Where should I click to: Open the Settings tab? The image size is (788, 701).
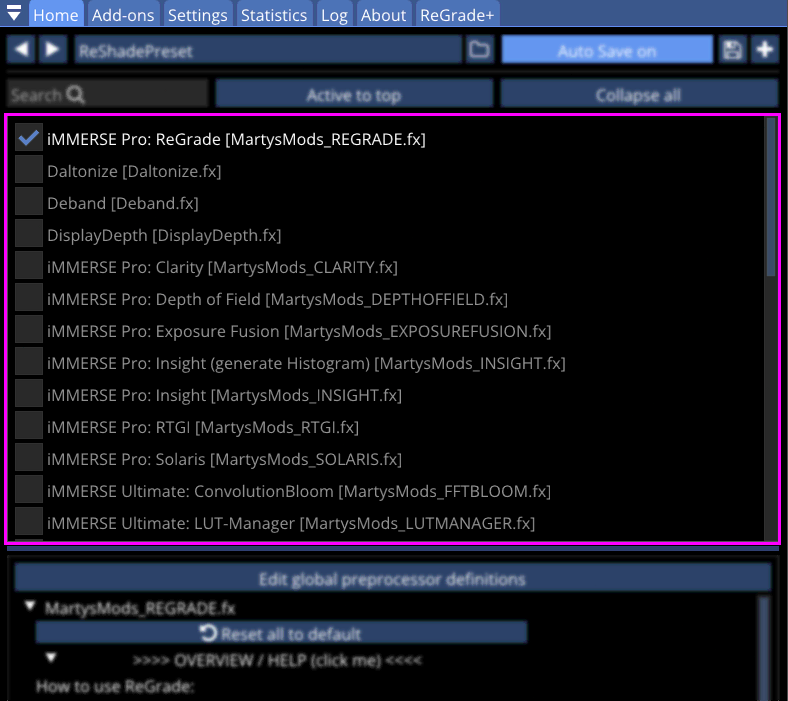click(198, 14)
